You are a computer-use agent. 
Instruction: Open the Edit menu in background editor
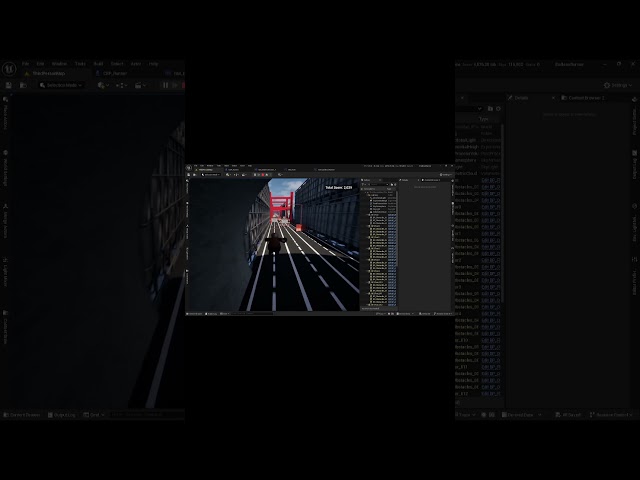40,64
